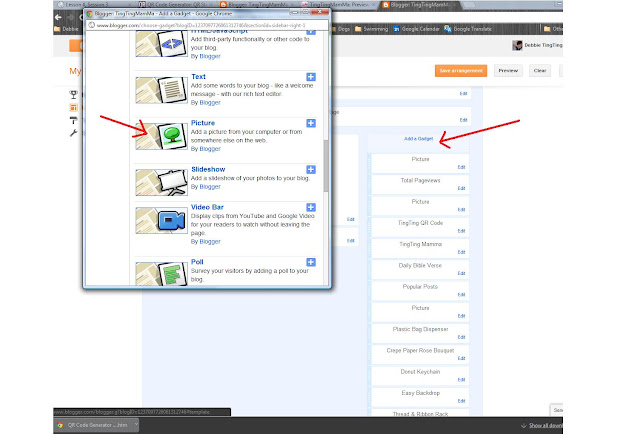640x434 pixels.
Task: Open the Text gadget title link
Action: [x=198, y=77]
